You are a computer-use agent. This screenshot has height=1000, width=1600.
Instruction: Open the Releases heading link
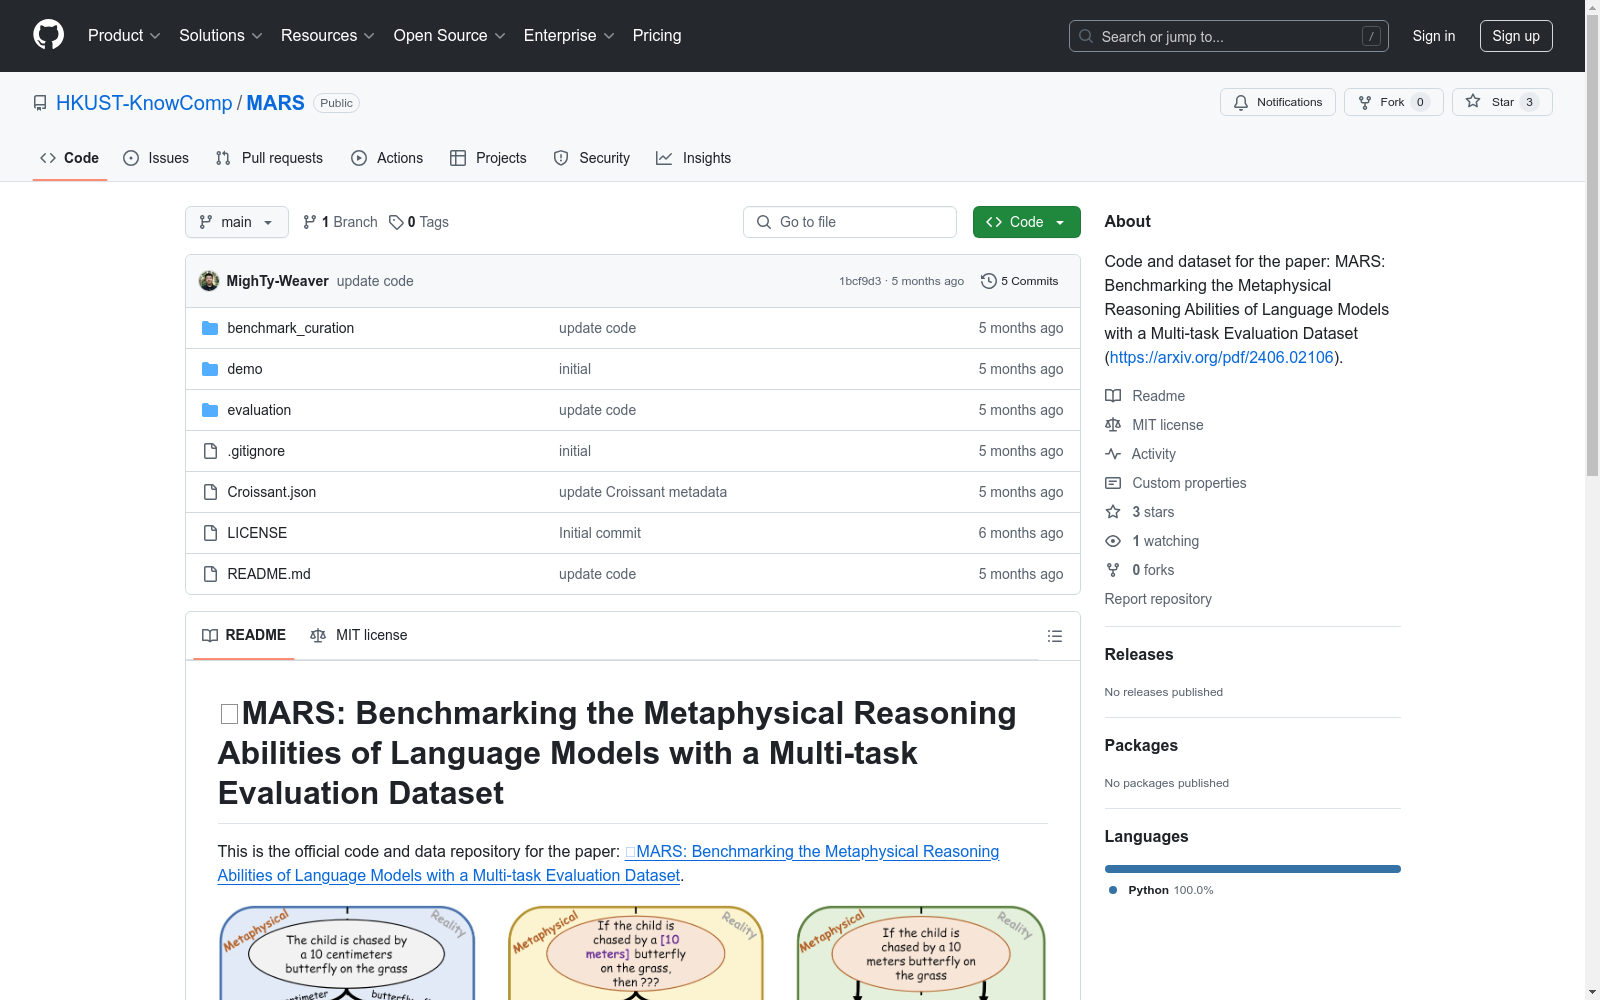pyautogui.click(x=1139, y=654)
